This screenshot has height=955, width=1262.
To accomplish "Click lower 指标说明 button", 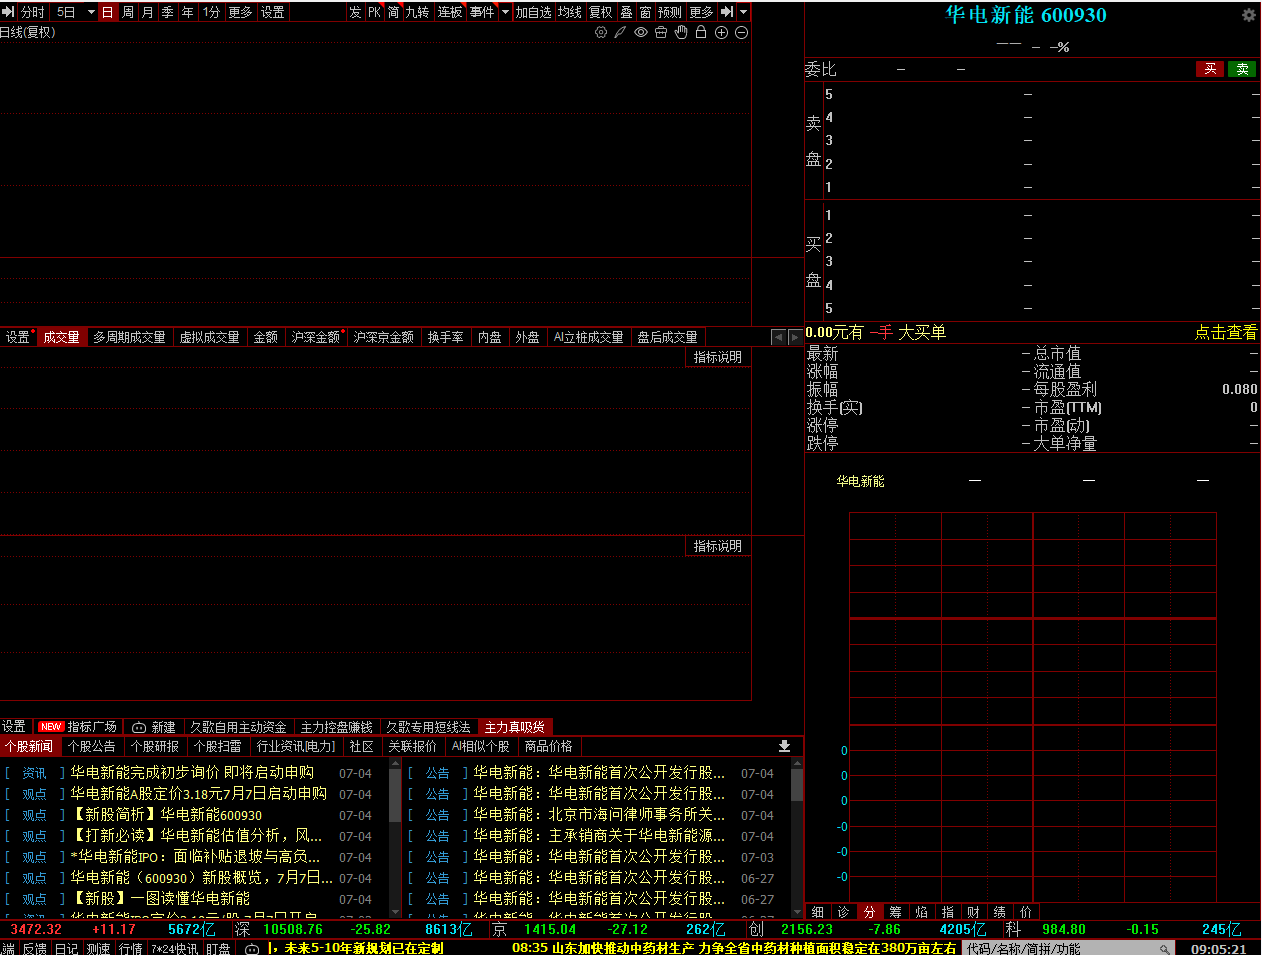I will coord(718,546).
